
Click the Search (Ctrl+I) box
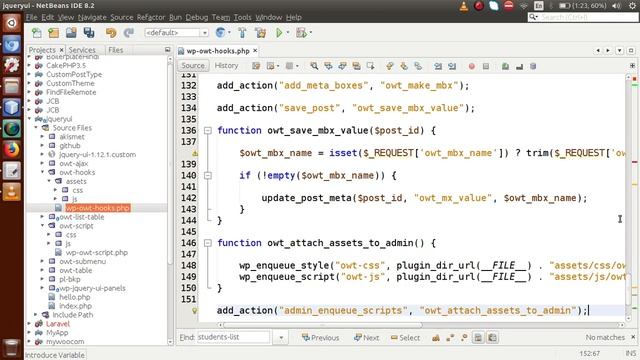[x=583, y=17]
